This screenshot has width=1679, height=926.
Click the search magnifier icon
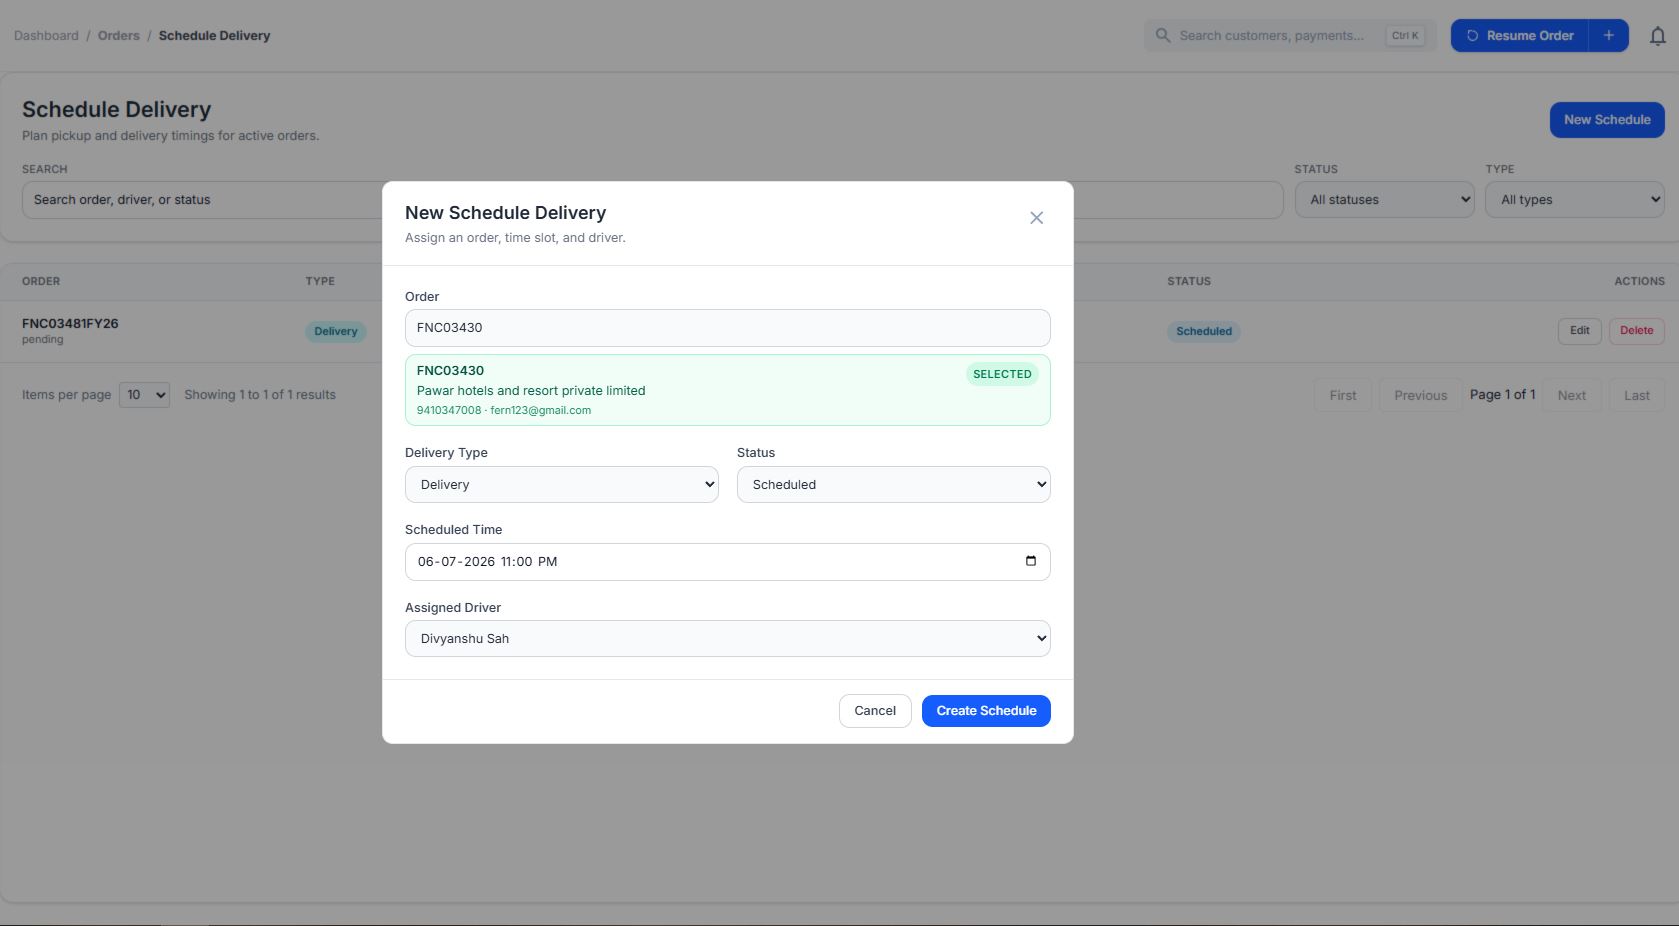1163,35
